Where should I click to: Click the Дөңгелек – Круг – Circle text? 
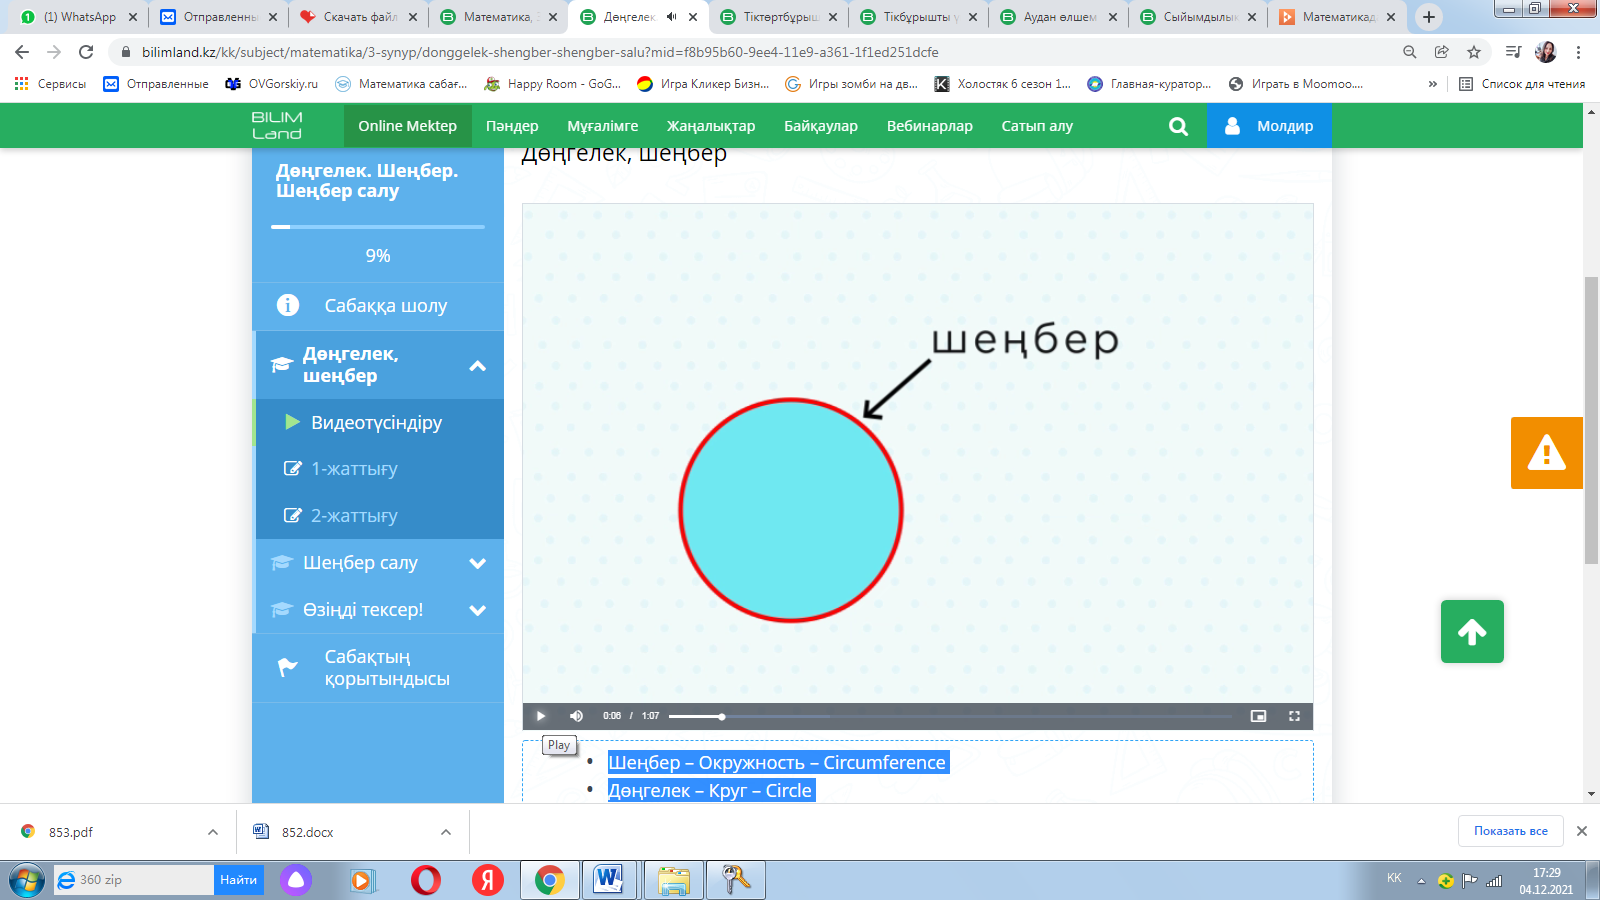(x=710, y=791)
